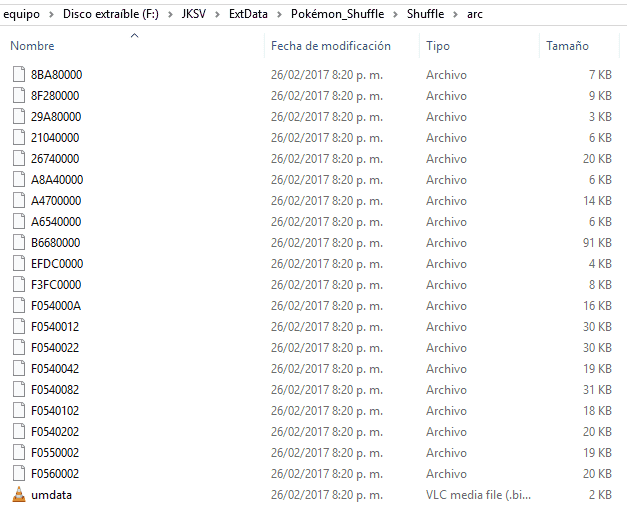The image size is (627, 515).
Task: Click the F0540042 file icon
Action: (19, 368)
